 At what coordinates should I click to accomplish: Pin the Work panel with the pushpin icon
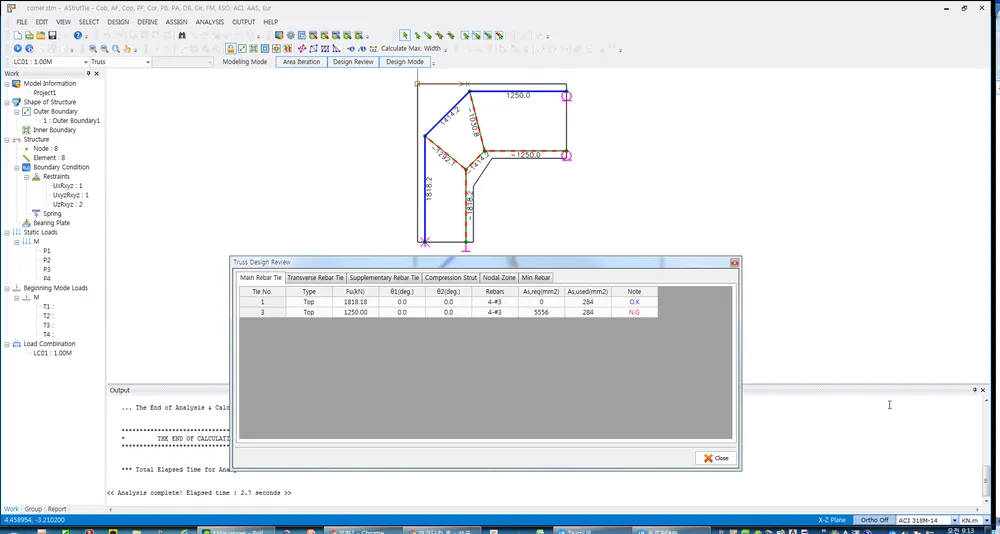89,73
